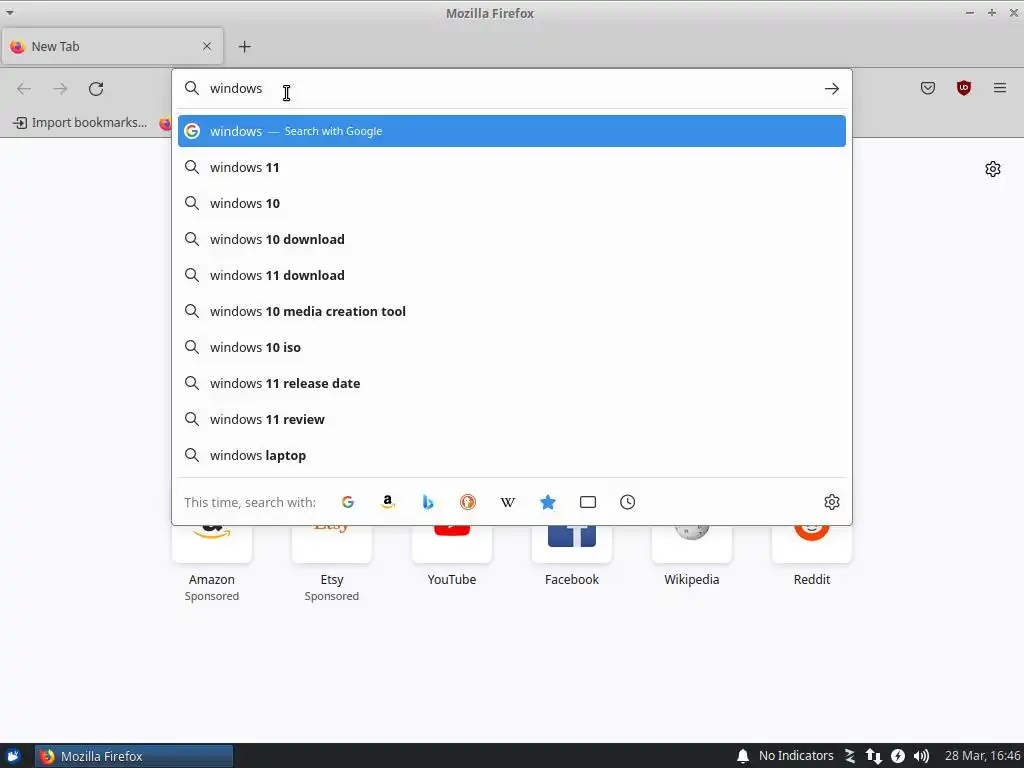Image resolution: width=1024 pixels, height=768 pixels.
Task: Choose 'windows 11 release date' suggestion
Action: click(511, 383)
